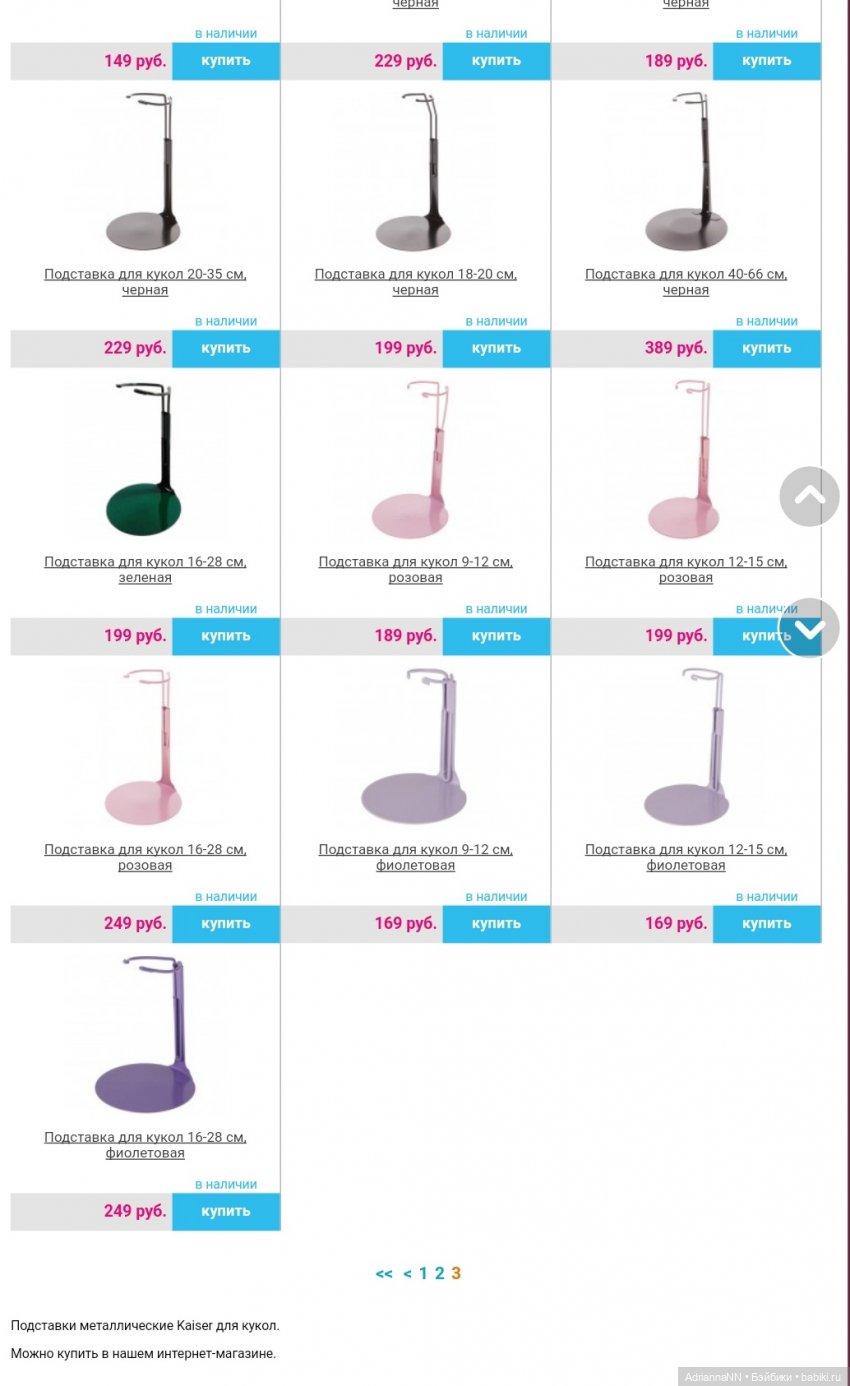Click the scroll-up arrow circle
This screenshot has width=850, height=1386.
tap(809, 496)
